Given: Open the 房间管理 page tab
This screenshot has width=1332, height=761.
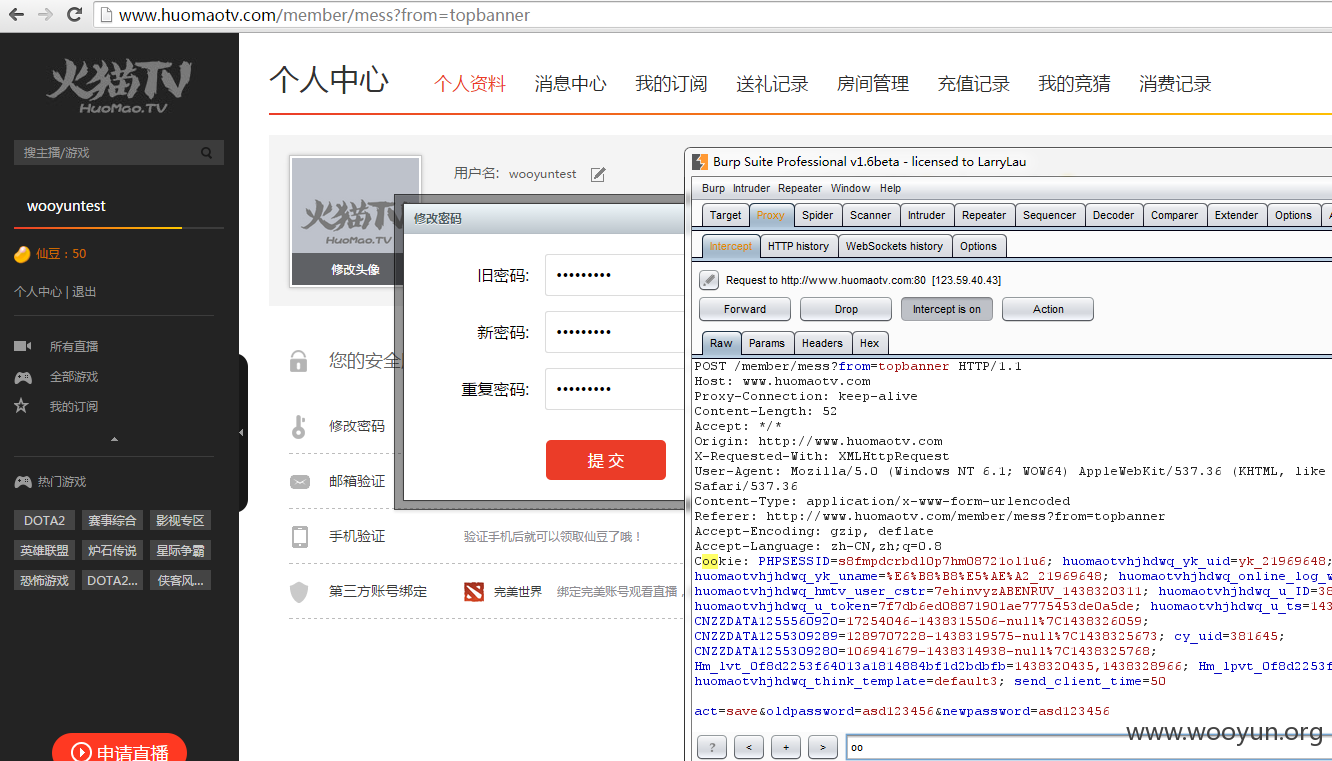Looking at the screenshot, I should 873,84.
